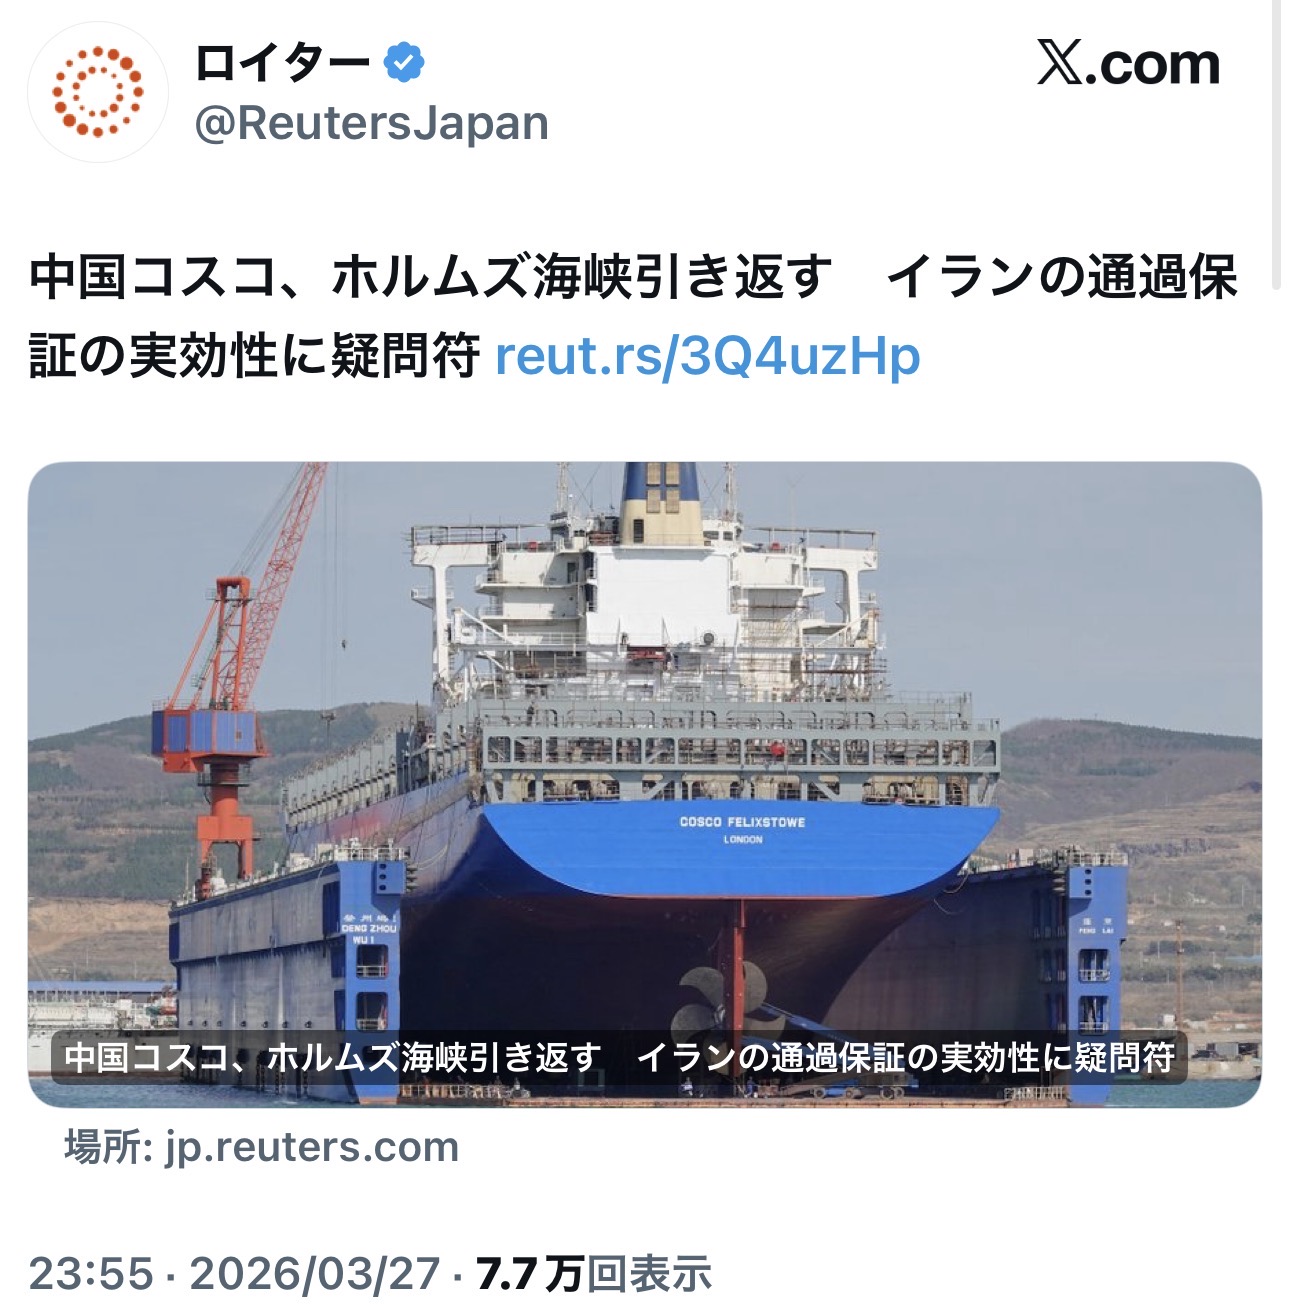Click the 場所: source label

pos(108,1146)
